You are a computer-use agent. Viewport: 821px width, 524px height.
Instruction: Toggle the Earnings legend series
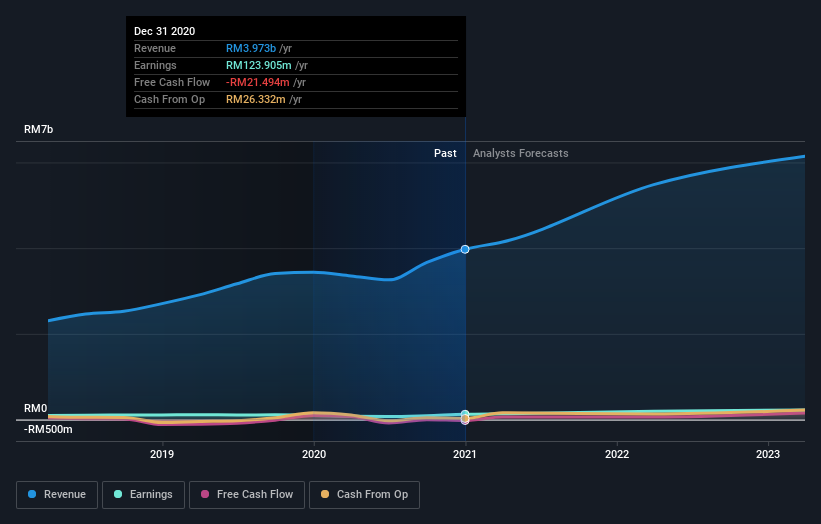tap(143, 495)
